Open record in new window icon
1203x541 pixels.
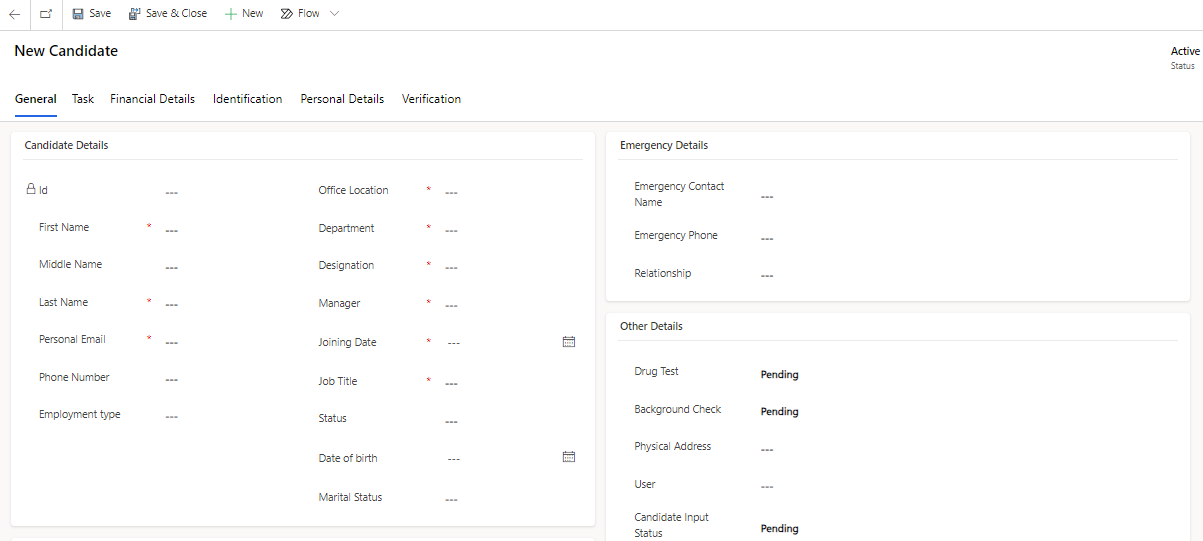point(46,14)
